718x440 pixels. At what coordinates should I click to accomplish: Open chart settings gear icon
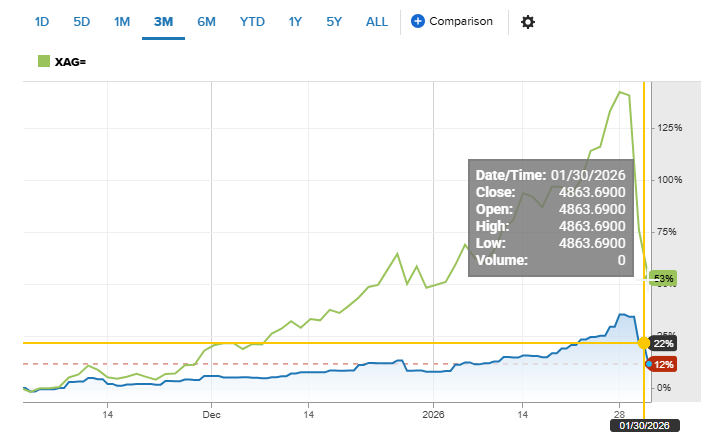[x=528, y=22]
